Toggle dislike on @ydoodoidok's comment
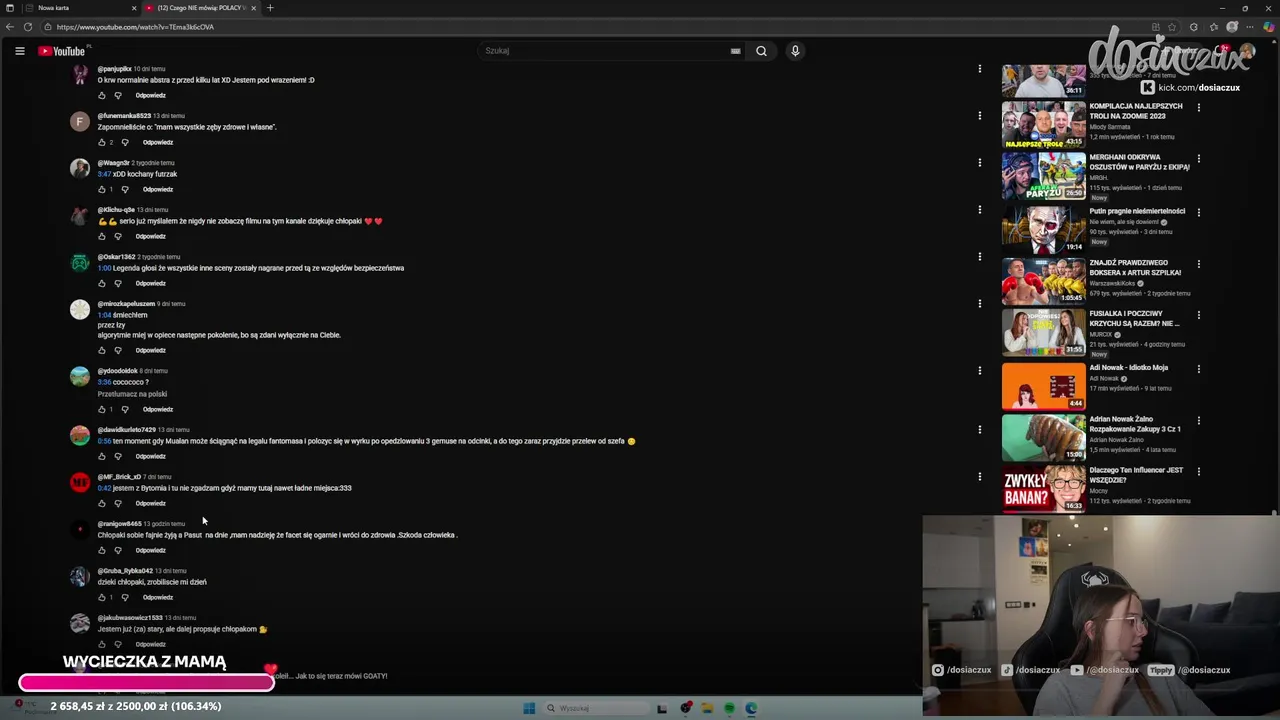 coord(124,410)
